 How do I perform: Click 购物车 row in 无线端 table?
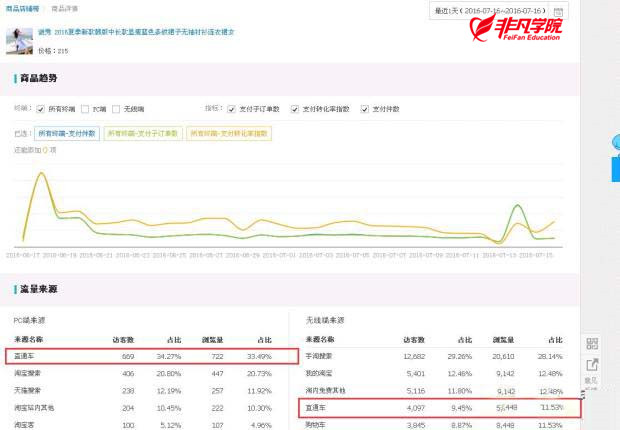pyautogui.click(x=434, y=425)
